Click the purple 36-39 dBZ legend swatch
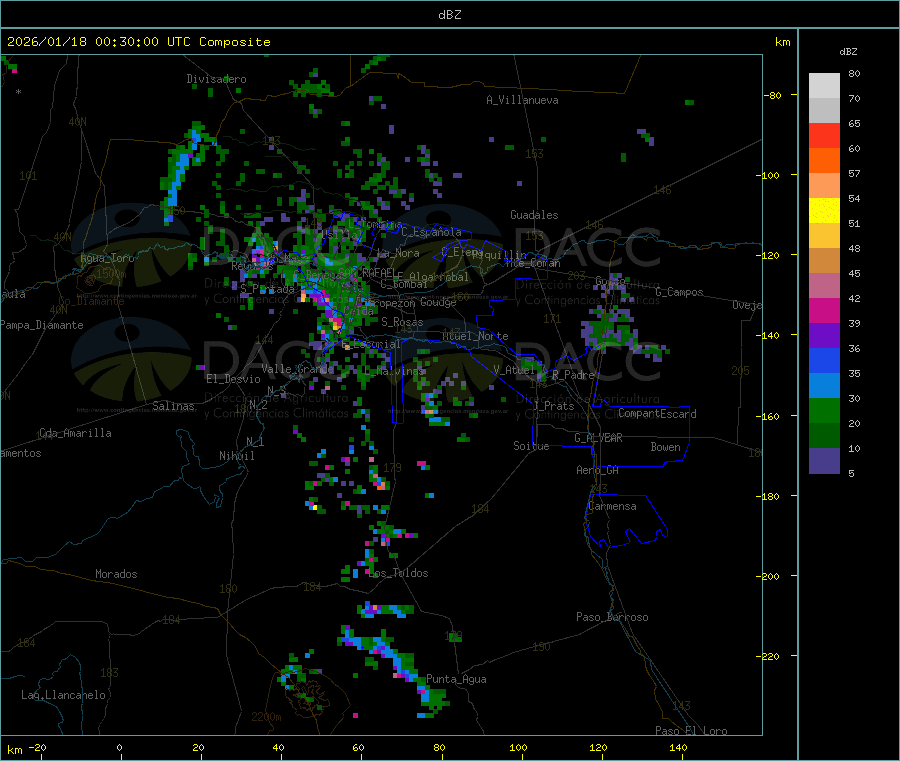The width and height of the screenshot is (900, 761). click(824, 336)
